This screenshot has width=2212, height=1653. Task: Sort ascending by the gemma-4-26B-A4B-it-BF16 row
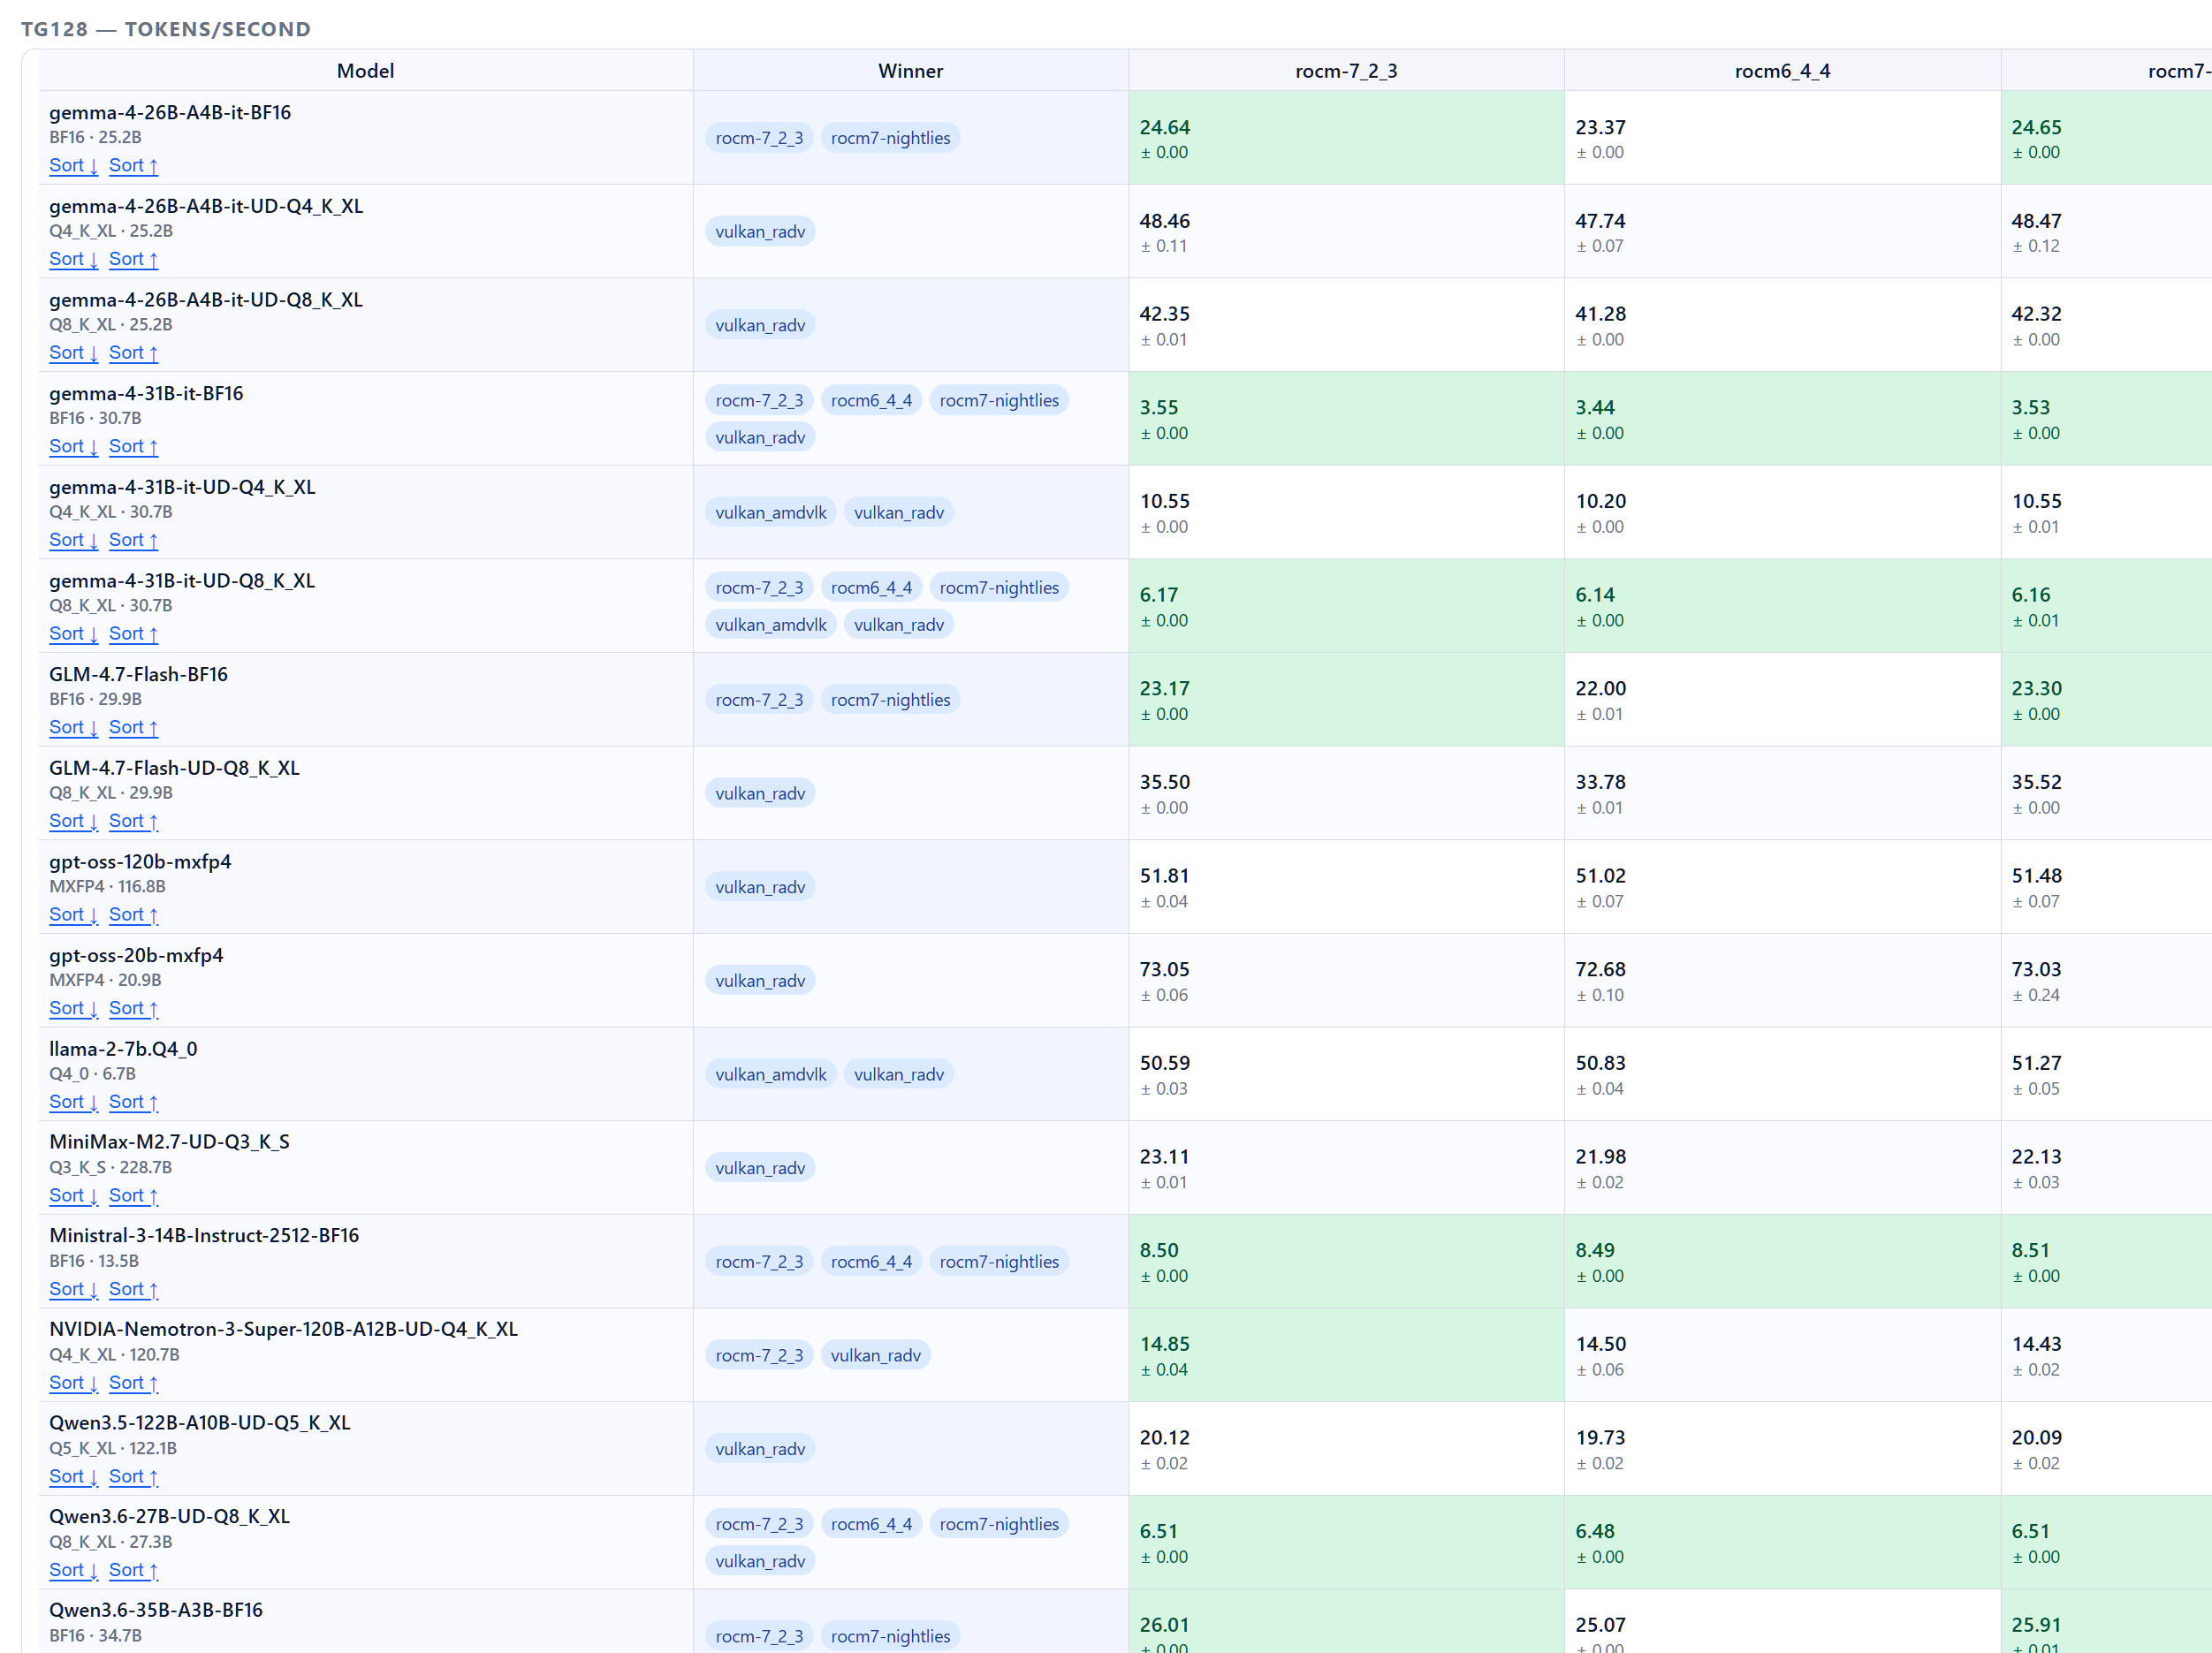coord(133,166)
